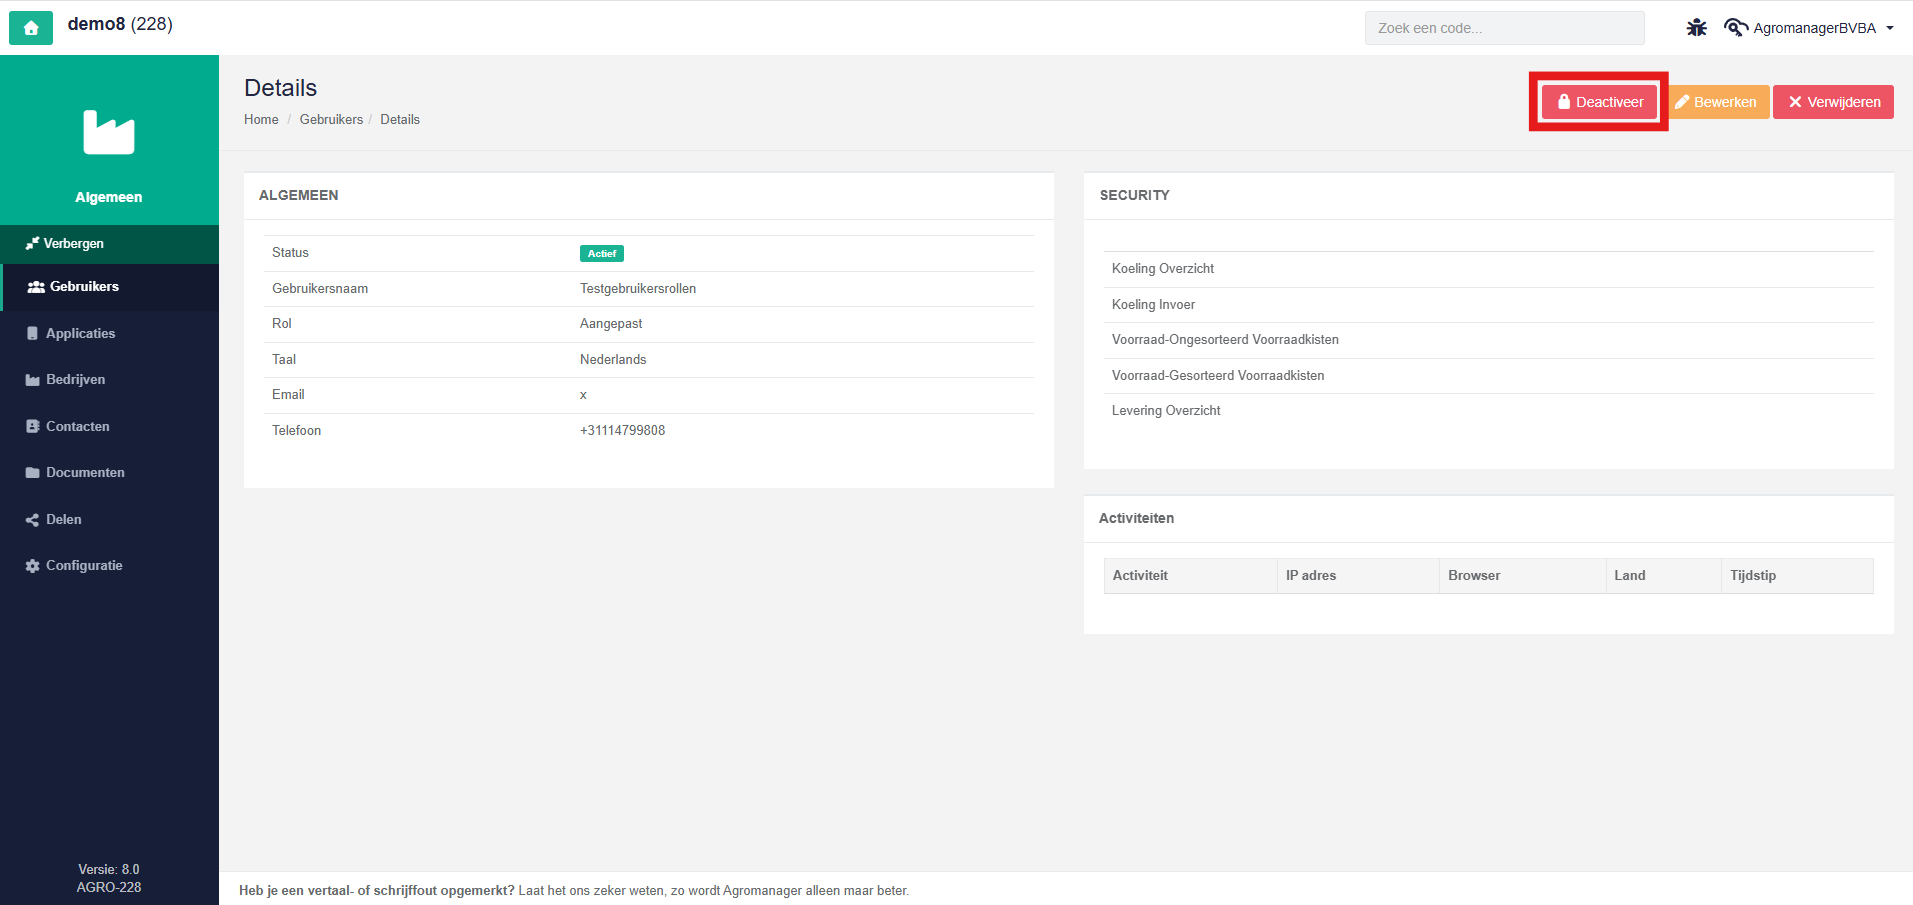1913x905 pixels.
Task: Click the green Actief status badge
Action: coord(602,254)
